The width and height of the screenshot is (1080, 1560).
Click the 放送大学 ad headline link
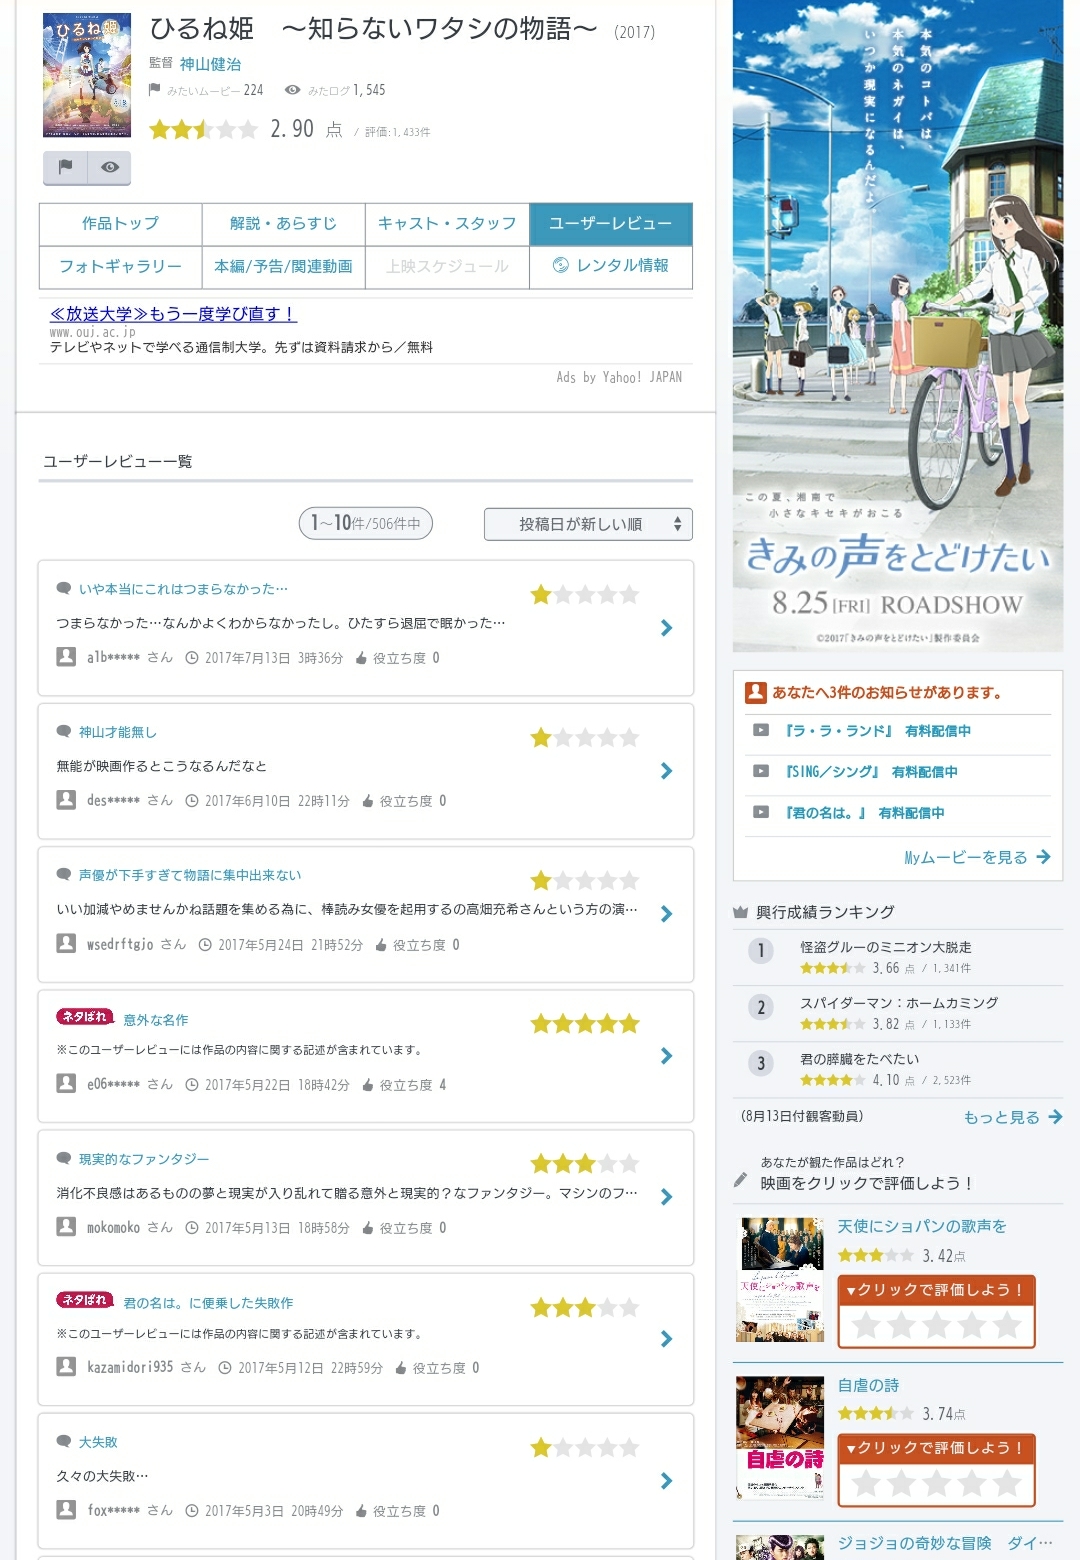click(174, 314)
